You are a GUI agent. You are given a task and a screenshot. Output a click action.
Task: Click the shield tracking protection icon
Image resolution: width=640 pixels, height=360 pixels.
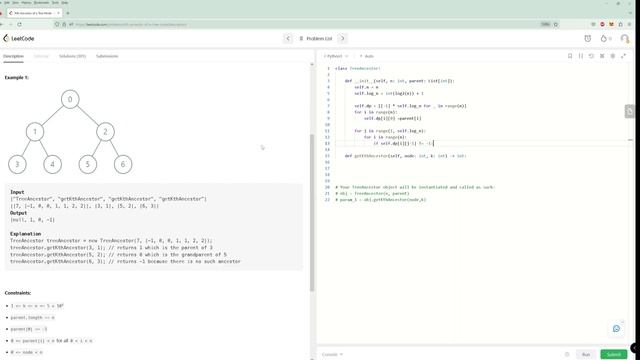coord(57,24)
